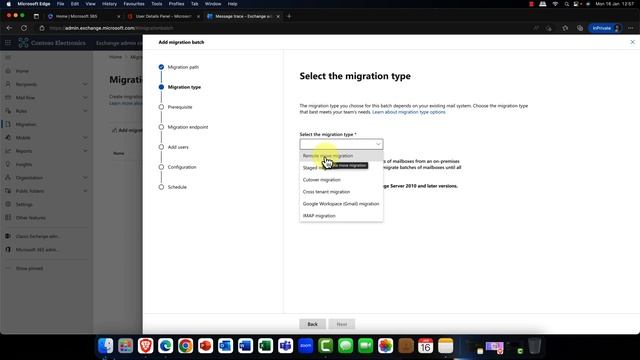The height and width of the screenshot is (360, 640).
Task: Open Notes app from the Dock
Action: coord(445,346)
